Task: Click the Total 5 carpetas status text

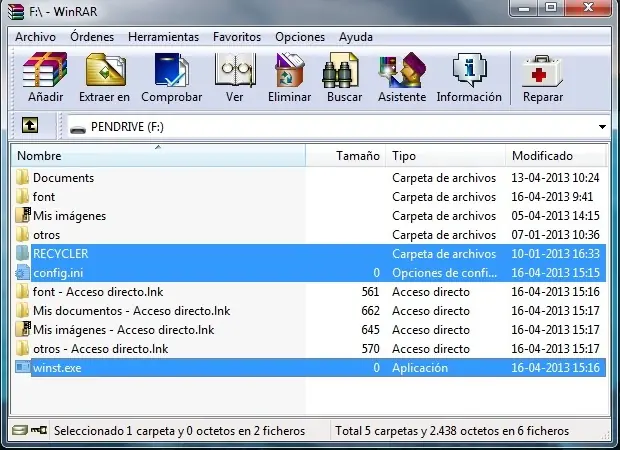Action: coord(452,431)
